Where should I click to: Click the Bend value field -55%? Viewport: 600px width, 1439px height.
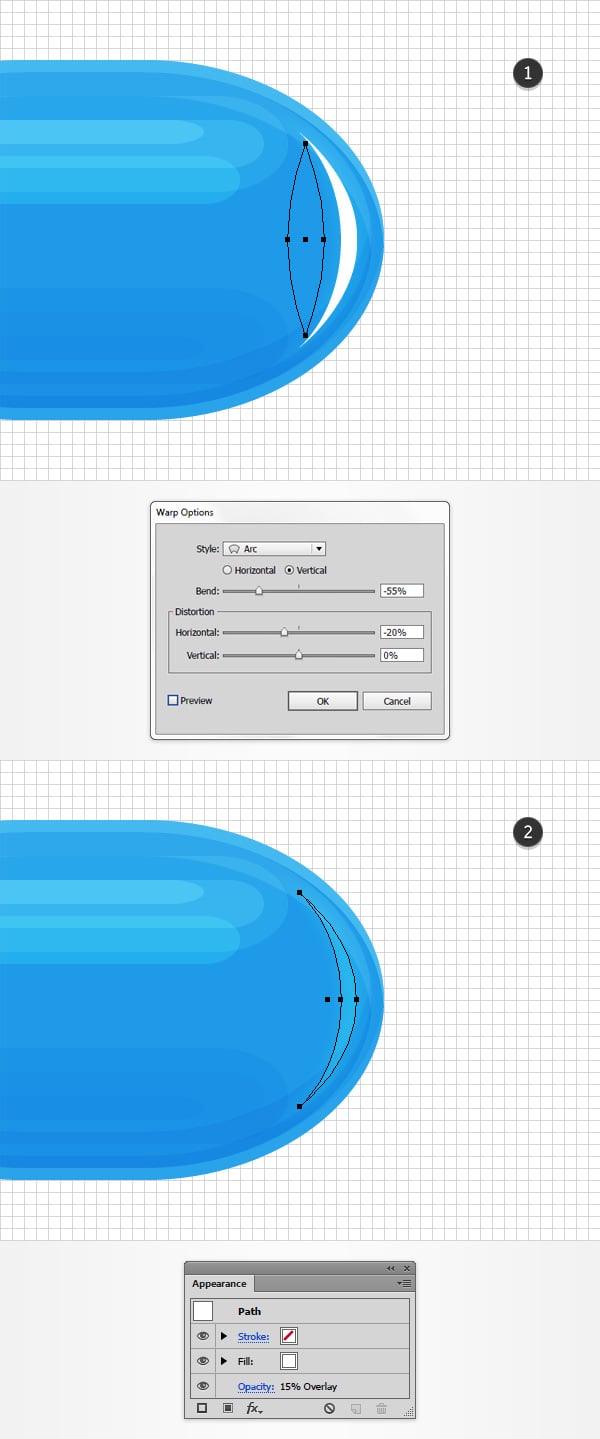tap(402, 591)
